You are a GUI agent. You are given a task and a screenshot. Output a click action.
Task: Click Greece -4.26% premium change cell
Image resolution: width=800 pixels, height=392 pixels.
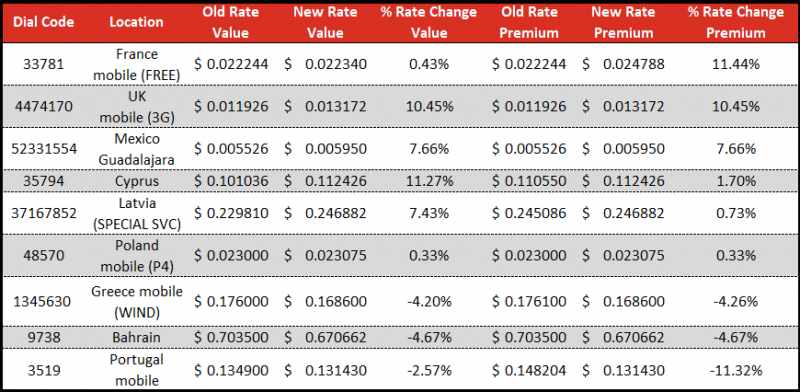(735, 301)
